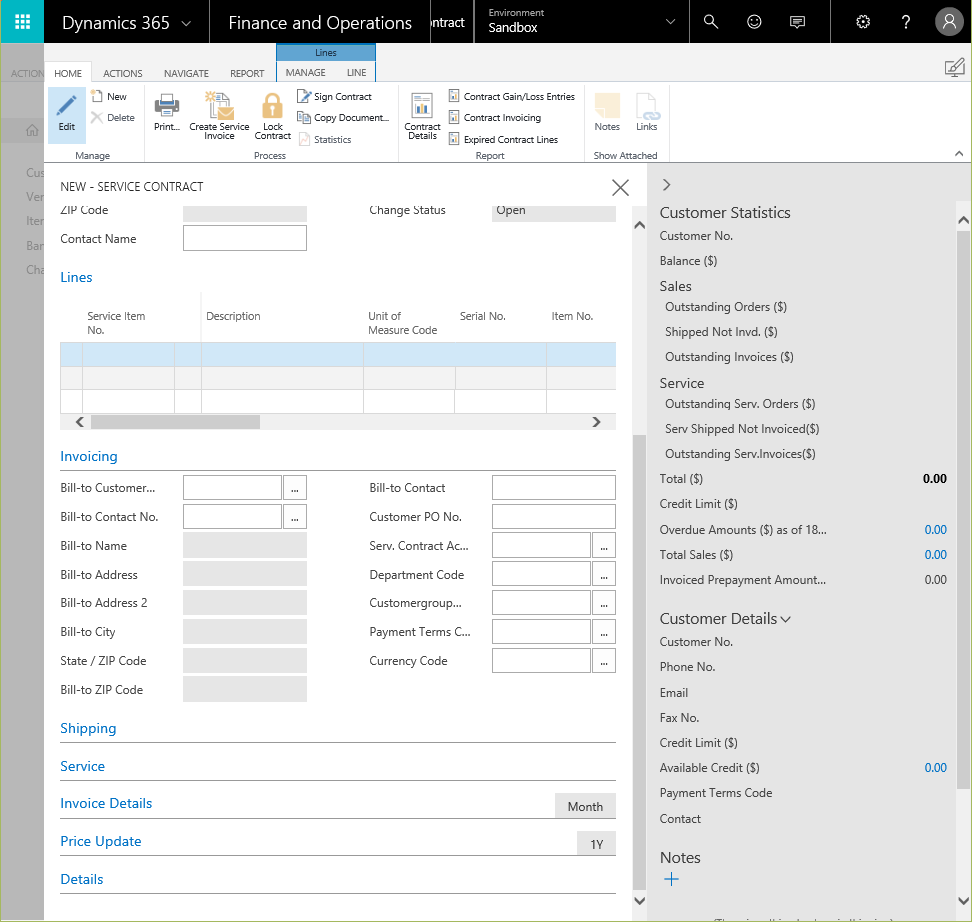Click the edit page icon at top right
The image size is (972, 922).
955,67
